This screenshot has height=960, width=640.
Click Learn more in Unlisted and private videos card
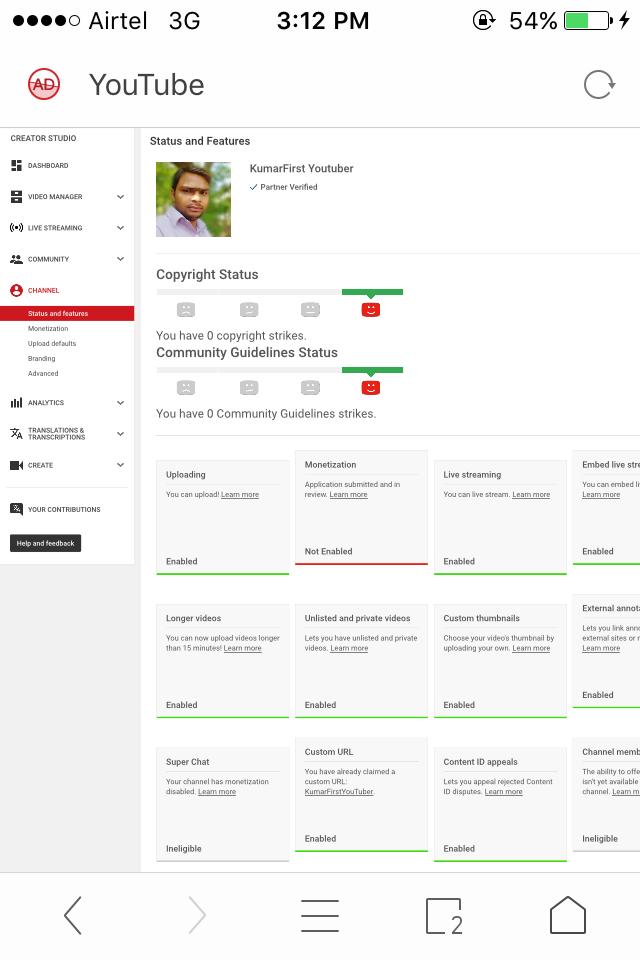pyautogui.click(x=349, y=648)
